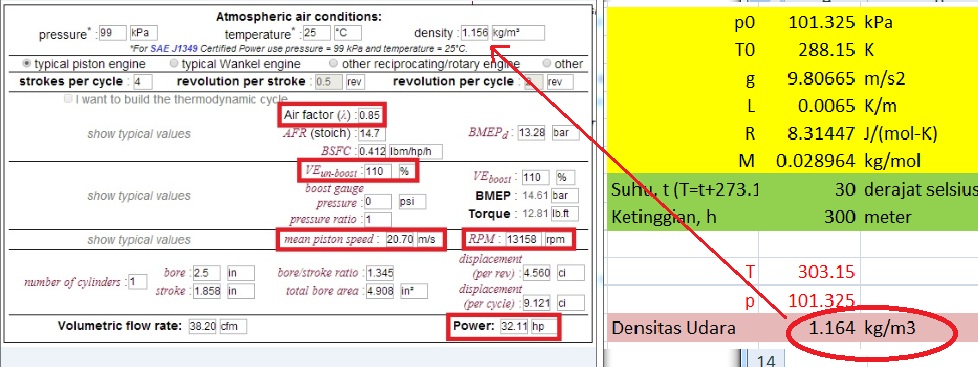This screenshot has width=978, height=367.
Task: Choose other reciprocating/rotary engine option
Action: pos(334,63)
